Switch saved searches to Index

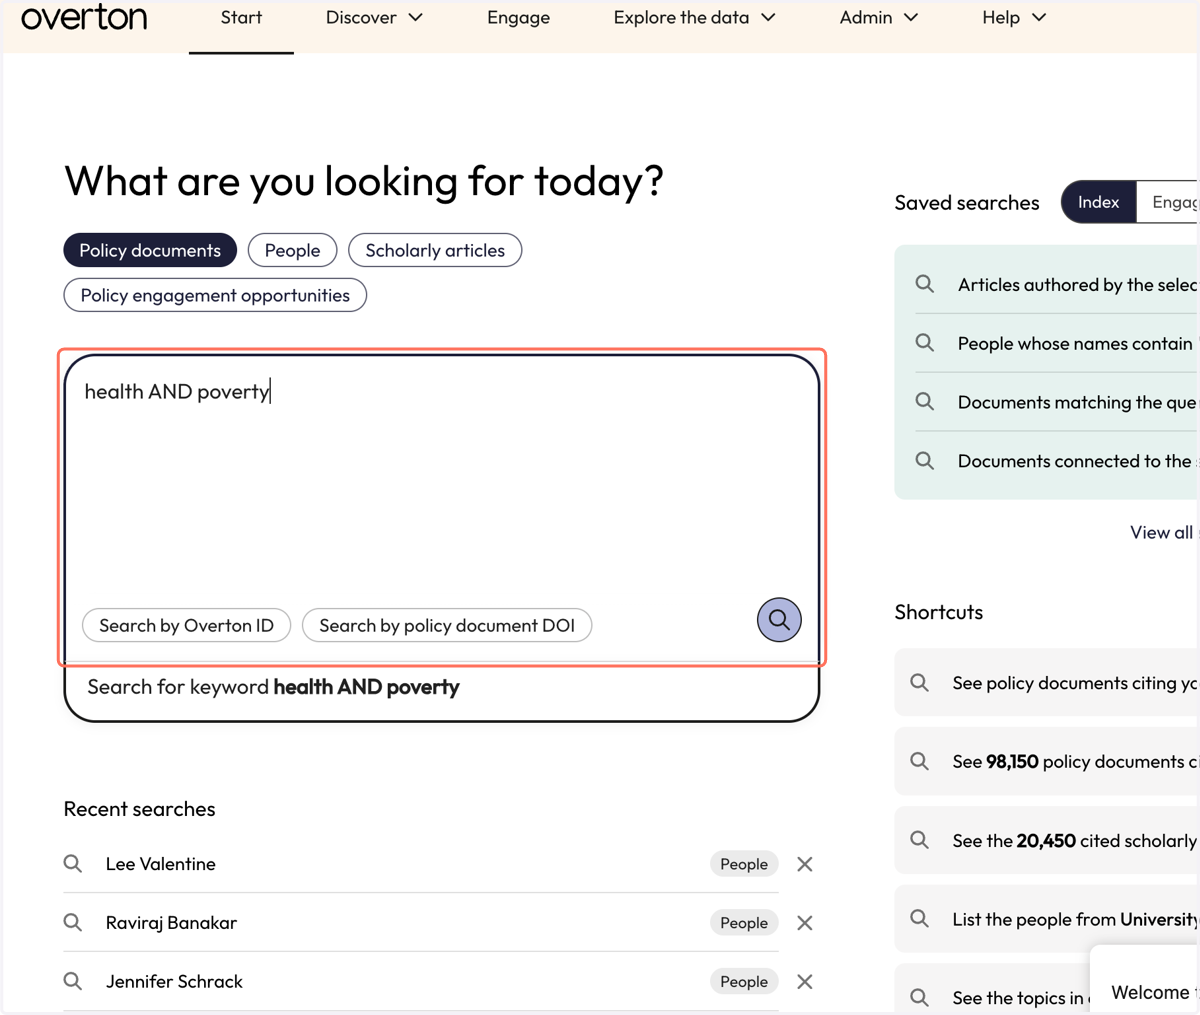[x=1098, y=202]
